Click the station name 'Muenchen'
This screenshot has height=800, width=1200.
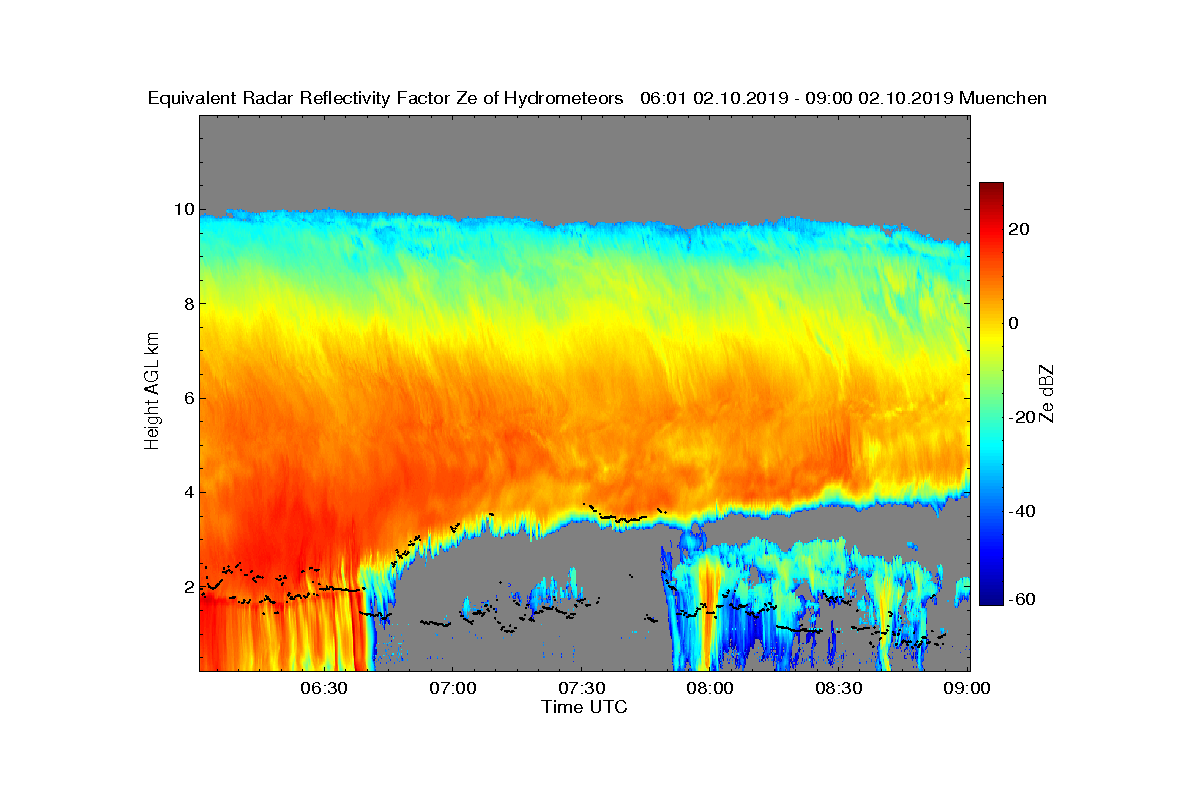1003,98
